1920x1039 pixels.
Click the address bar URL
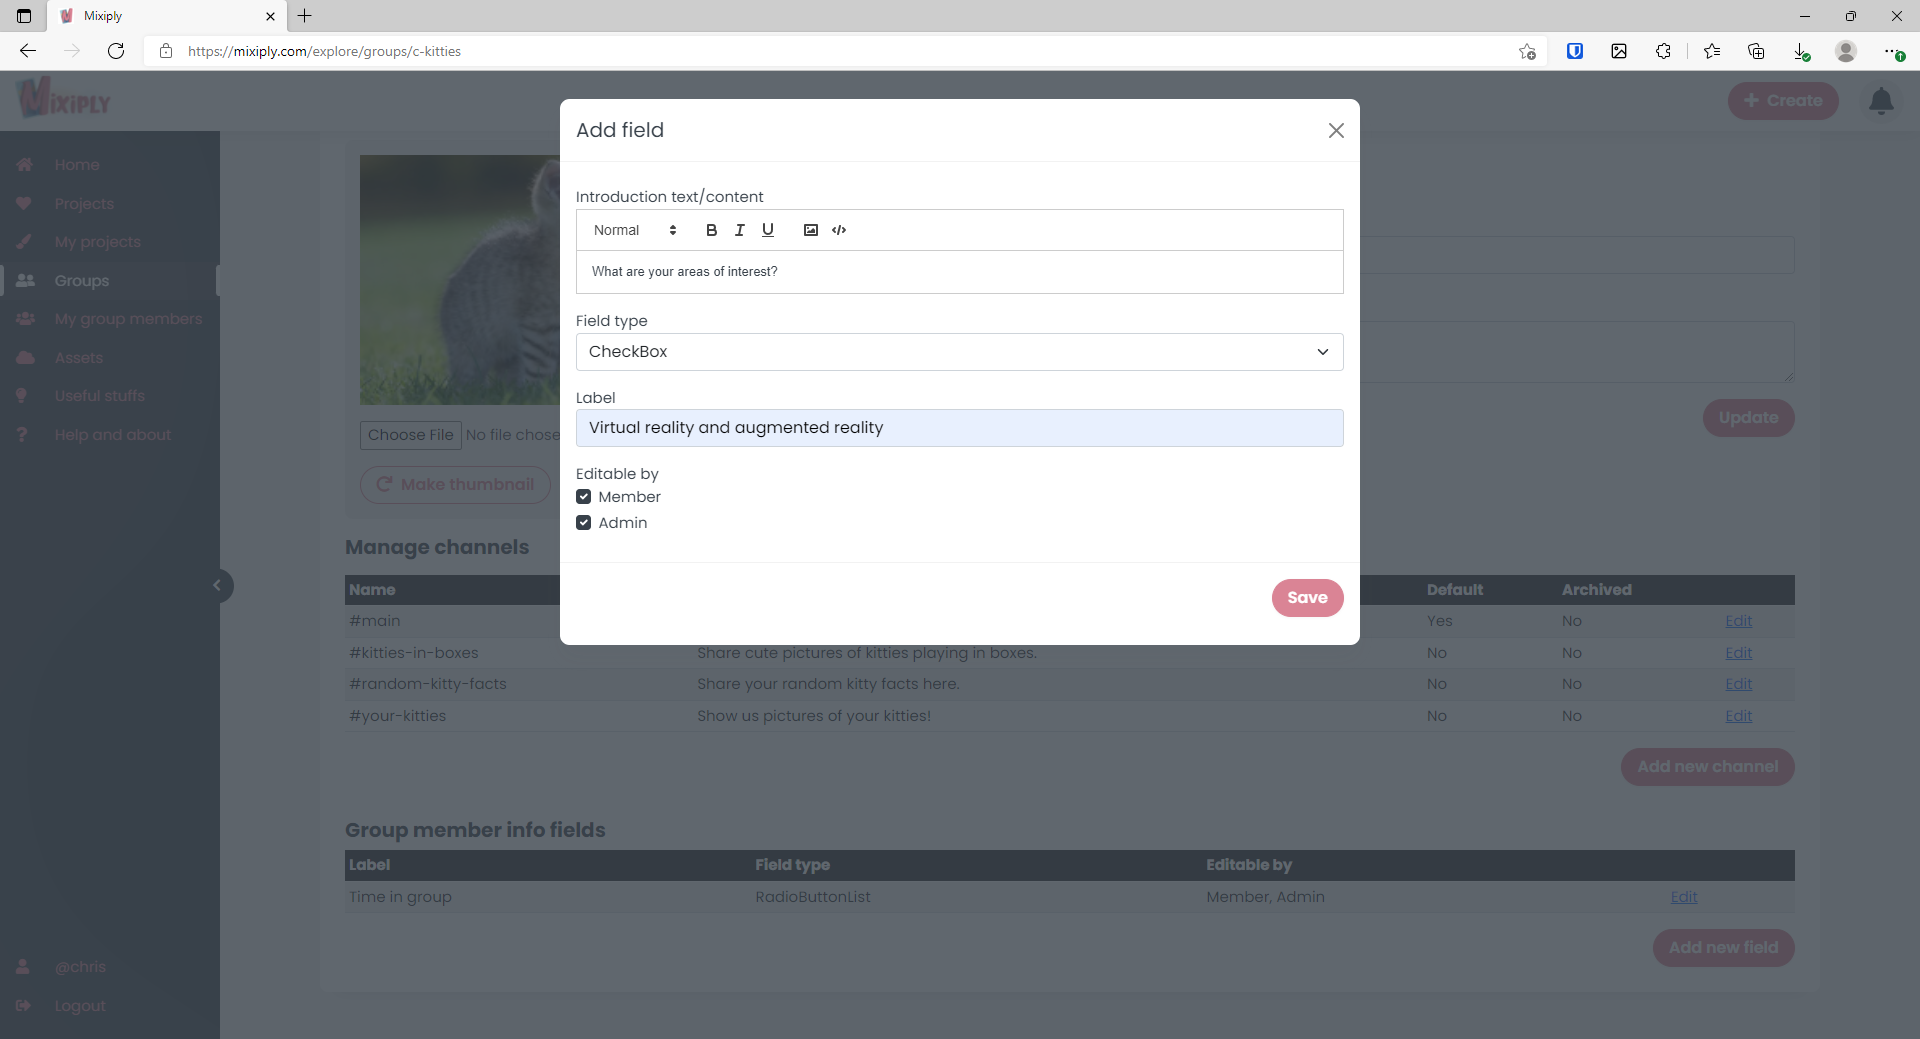pyautogui.click(x=324, y=51)
